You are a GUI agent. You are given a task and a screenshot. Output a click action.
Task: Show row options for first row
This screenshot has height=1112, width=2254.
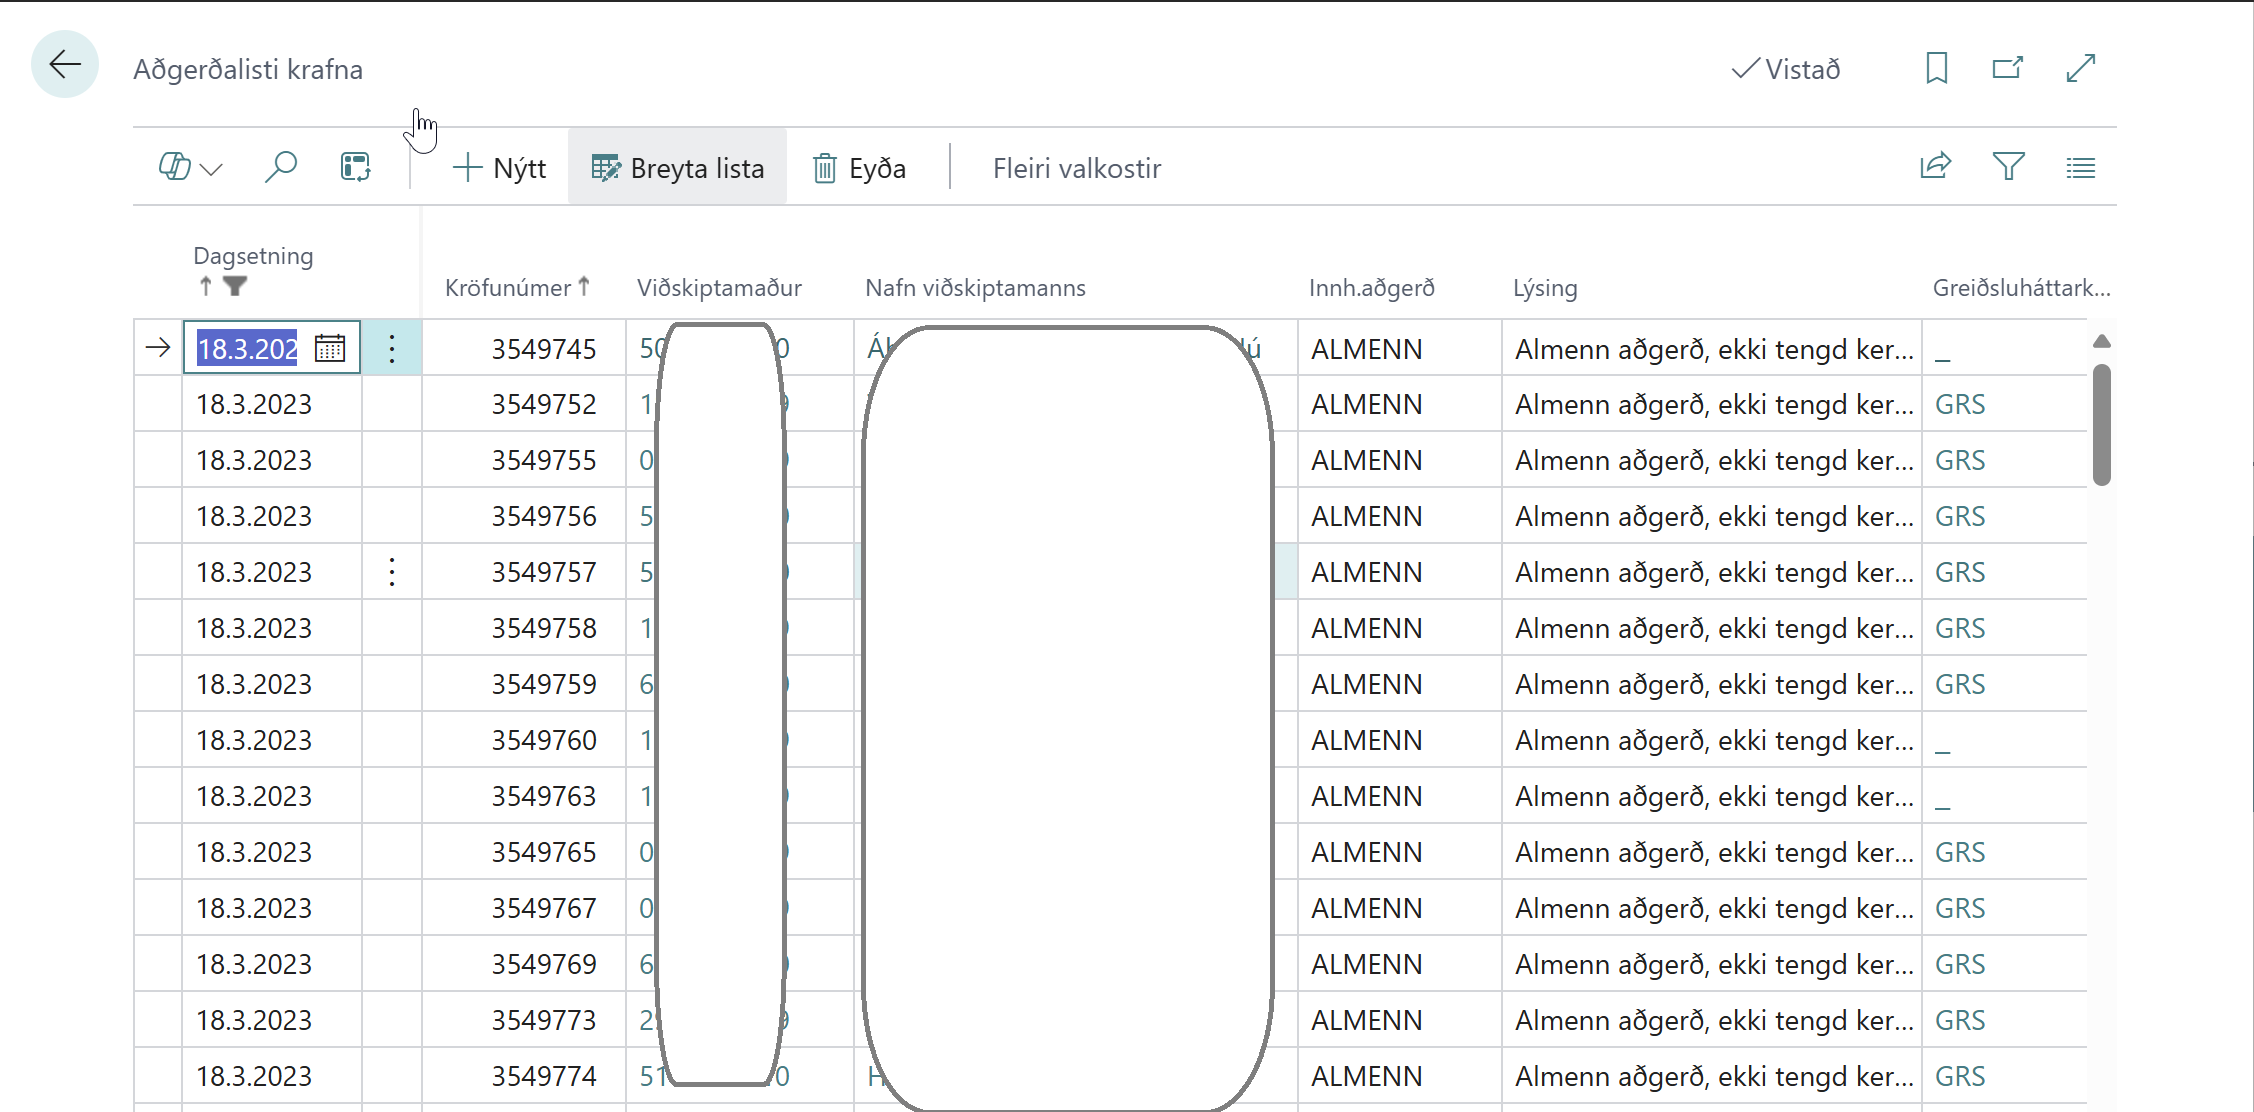[392, 348]
